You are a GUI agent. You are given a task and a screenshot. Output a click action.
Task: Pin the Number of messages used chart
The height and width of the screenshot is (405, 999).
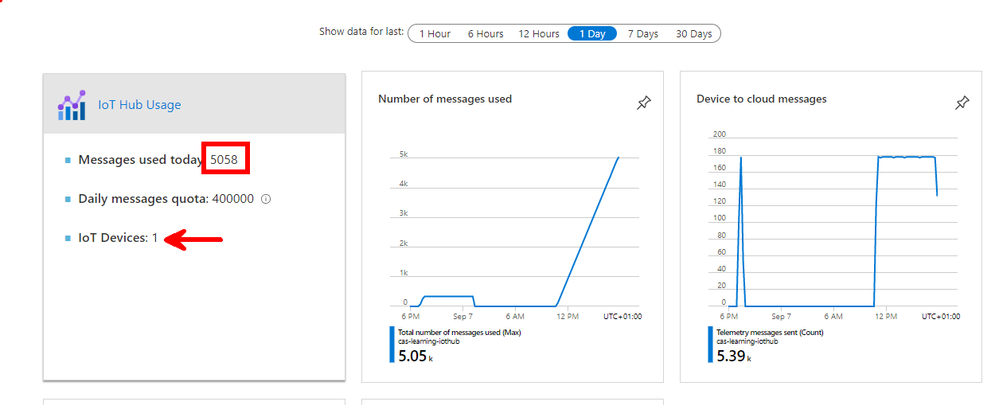(x=644, y=103)
